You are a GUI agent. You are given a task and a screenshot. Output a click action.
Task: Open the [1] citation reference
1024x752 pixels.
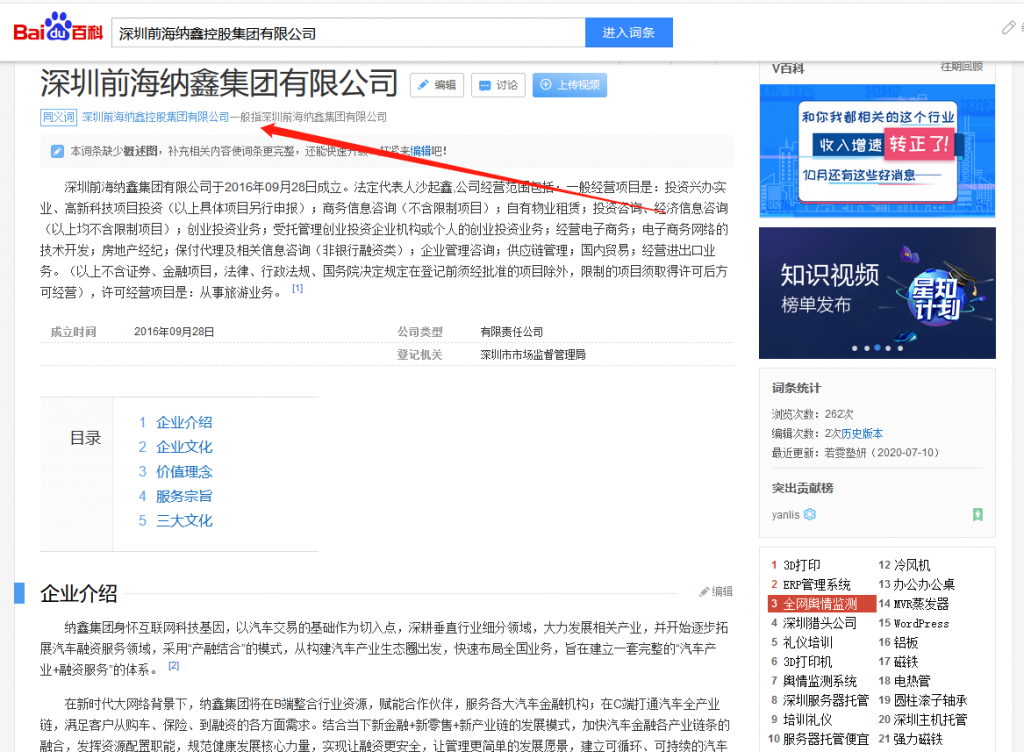pyautogui.click(x=297, y=288)
